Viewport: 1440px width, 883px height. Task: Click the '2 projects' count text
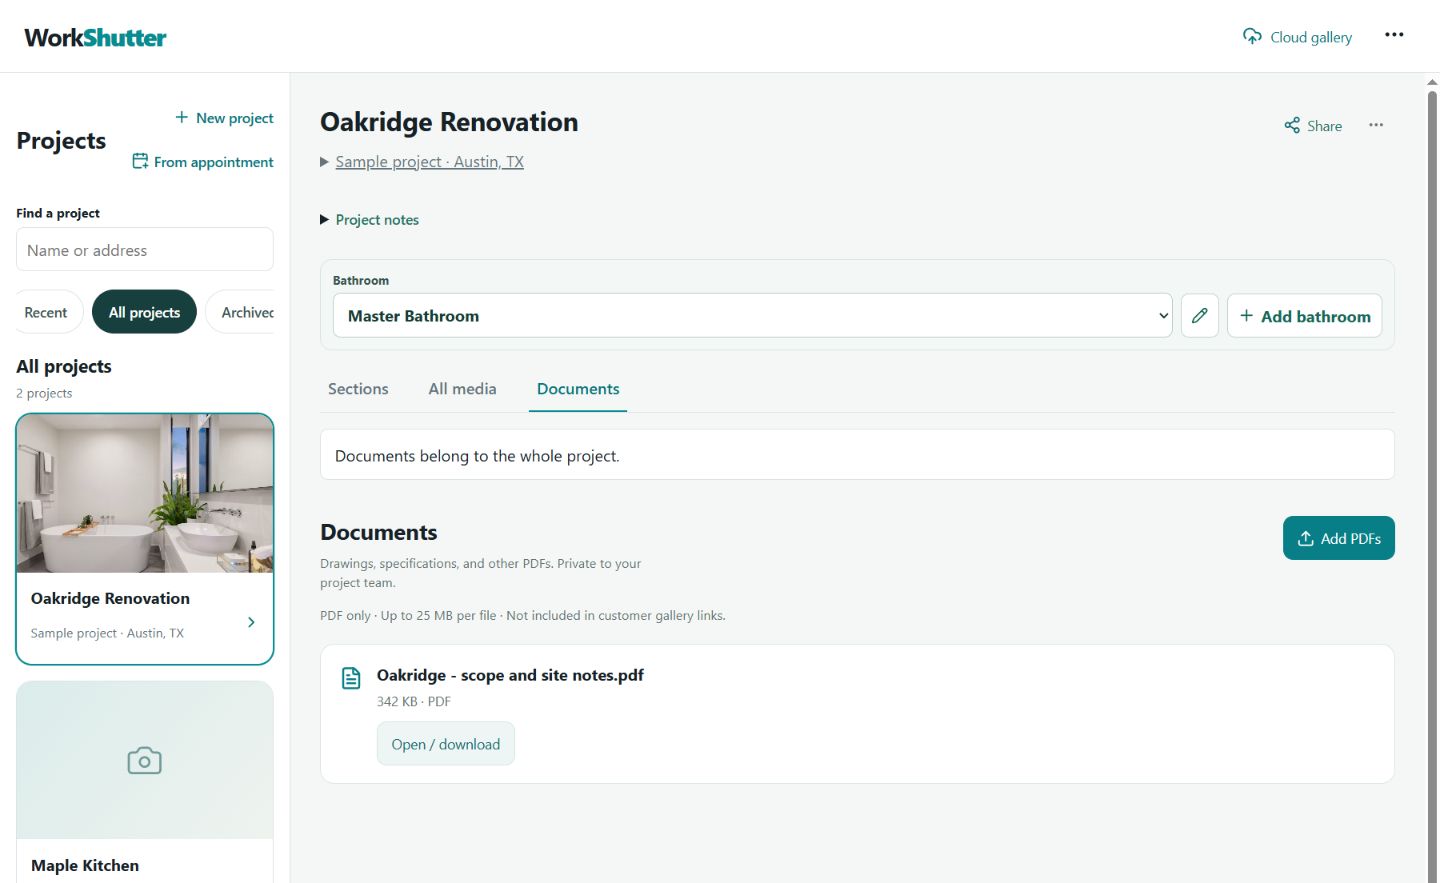44,393
